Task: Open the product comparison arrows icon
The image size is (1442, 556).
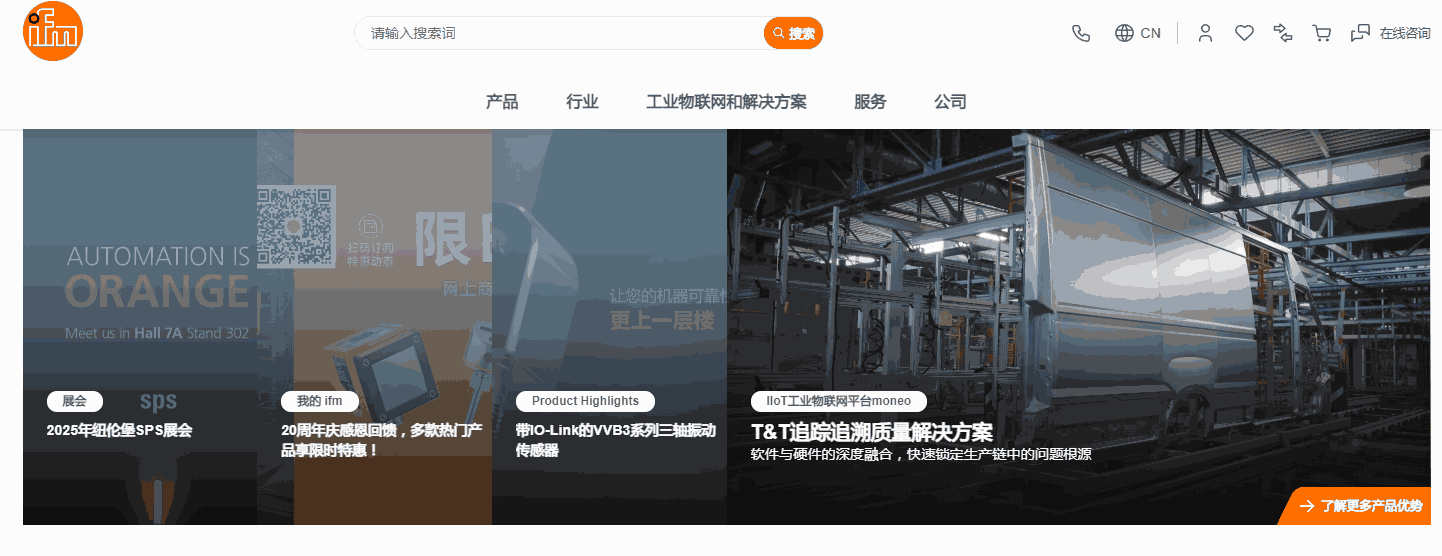Action: [x=1283, y=33]
